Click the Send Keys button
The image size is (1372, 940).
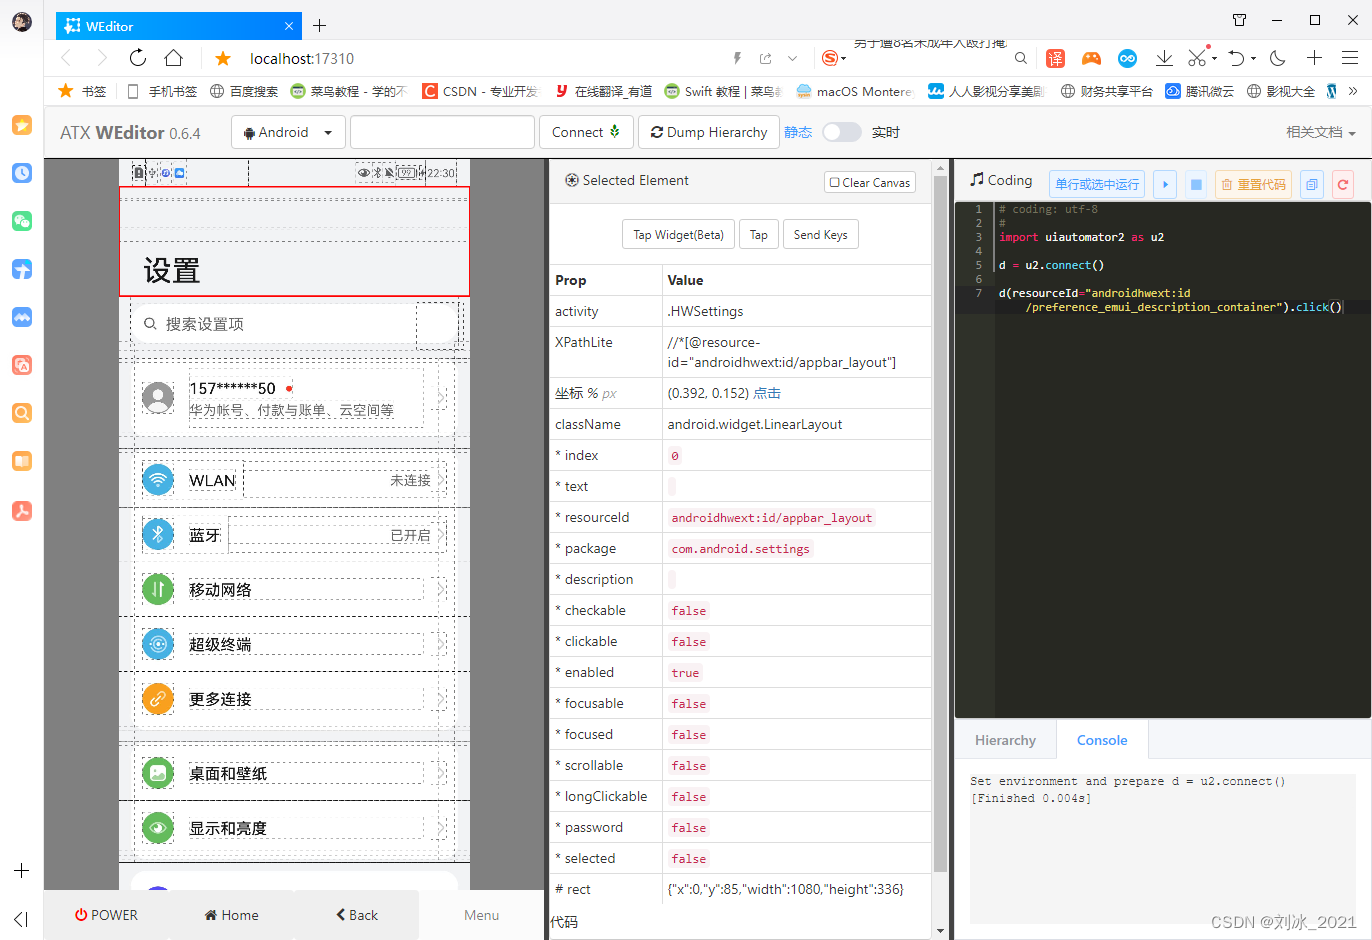pyautogui.click(x=820, y=235)
